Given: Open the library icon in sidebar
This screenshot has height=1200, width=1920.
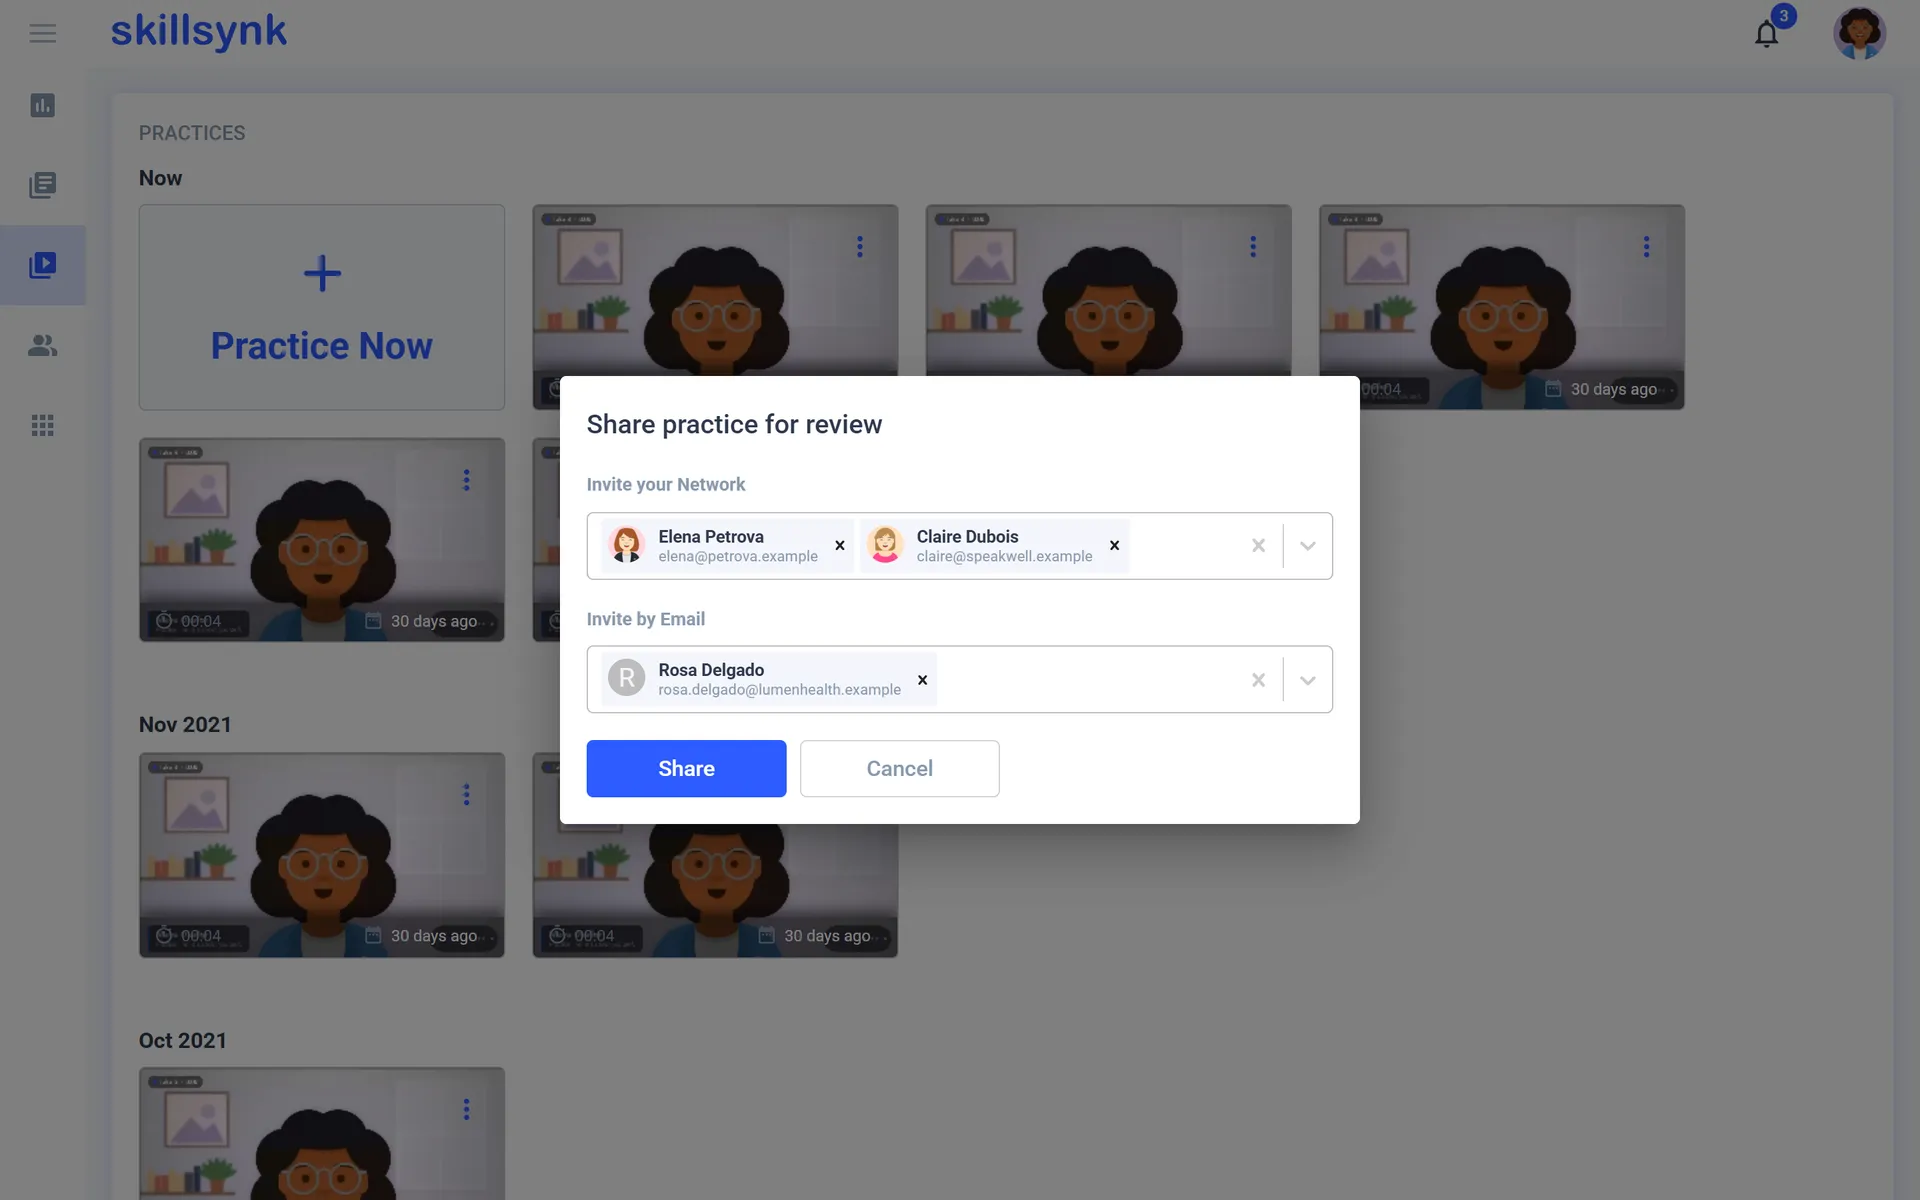Looking at the screenshot, I should pyautogui.click(x=42, y=185).
